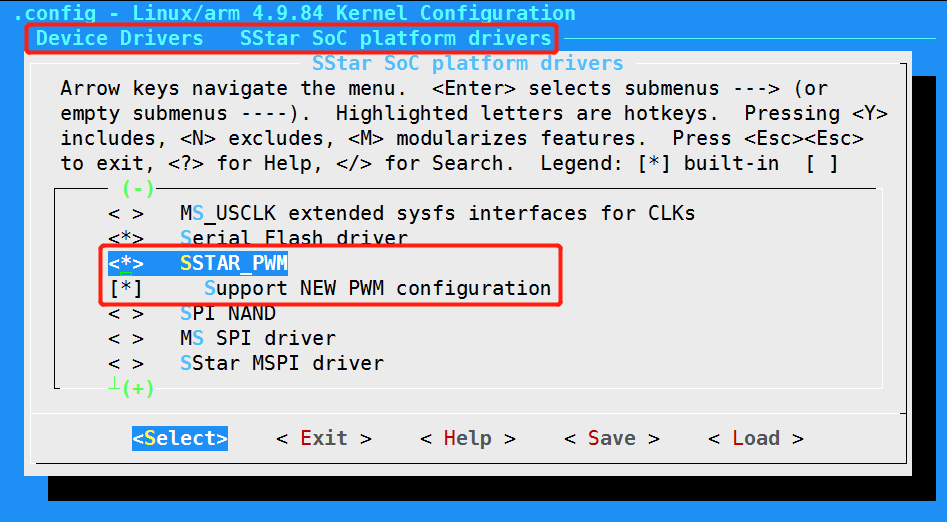Enable the MS SPI driver checkbox

tap(126, 339)
